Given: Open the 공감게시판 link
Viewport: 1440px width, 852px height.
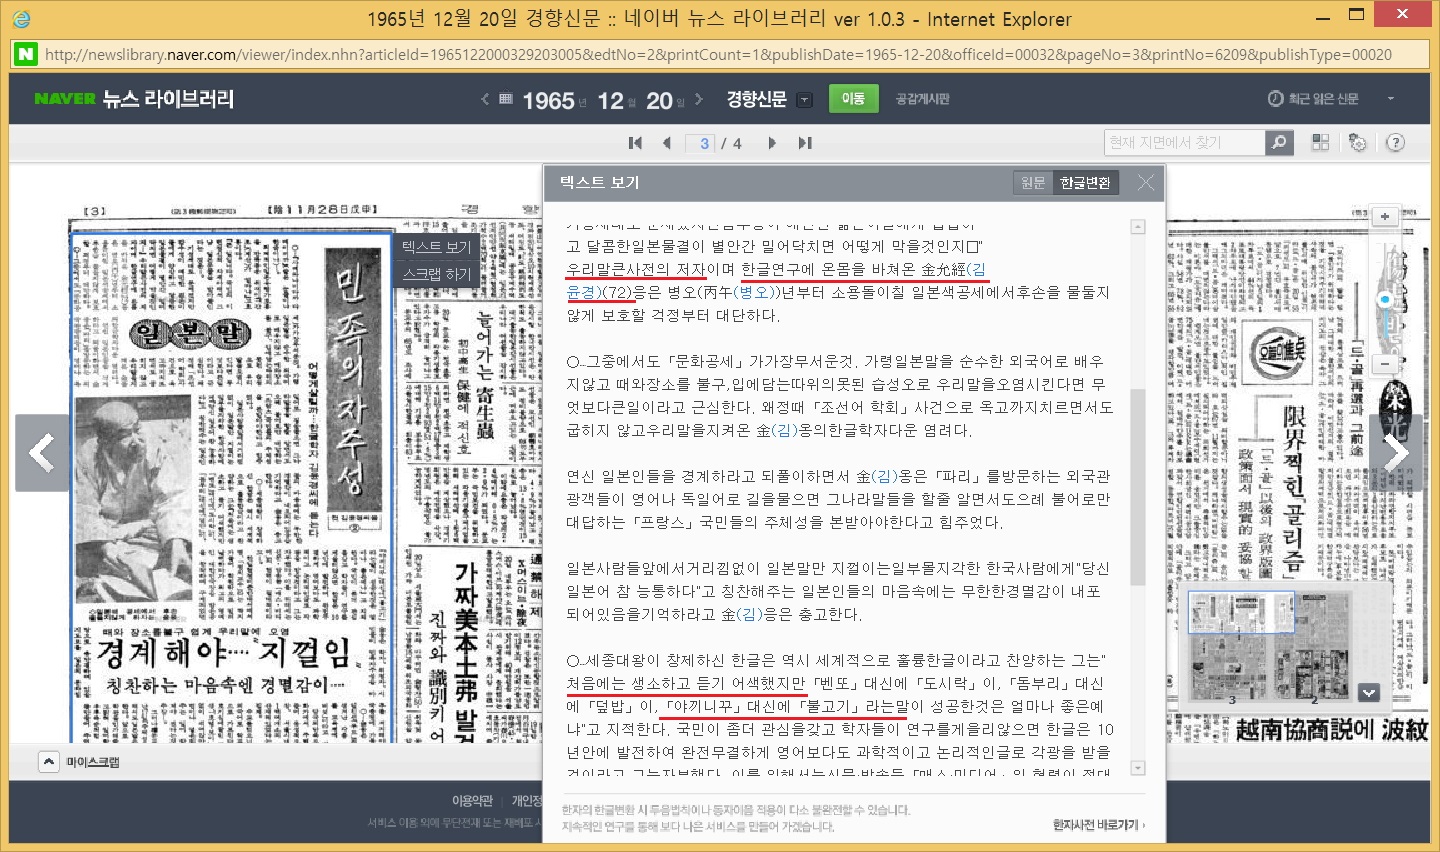Looking at the screenshot, I should pyautogui.click(x=922, y=99).
